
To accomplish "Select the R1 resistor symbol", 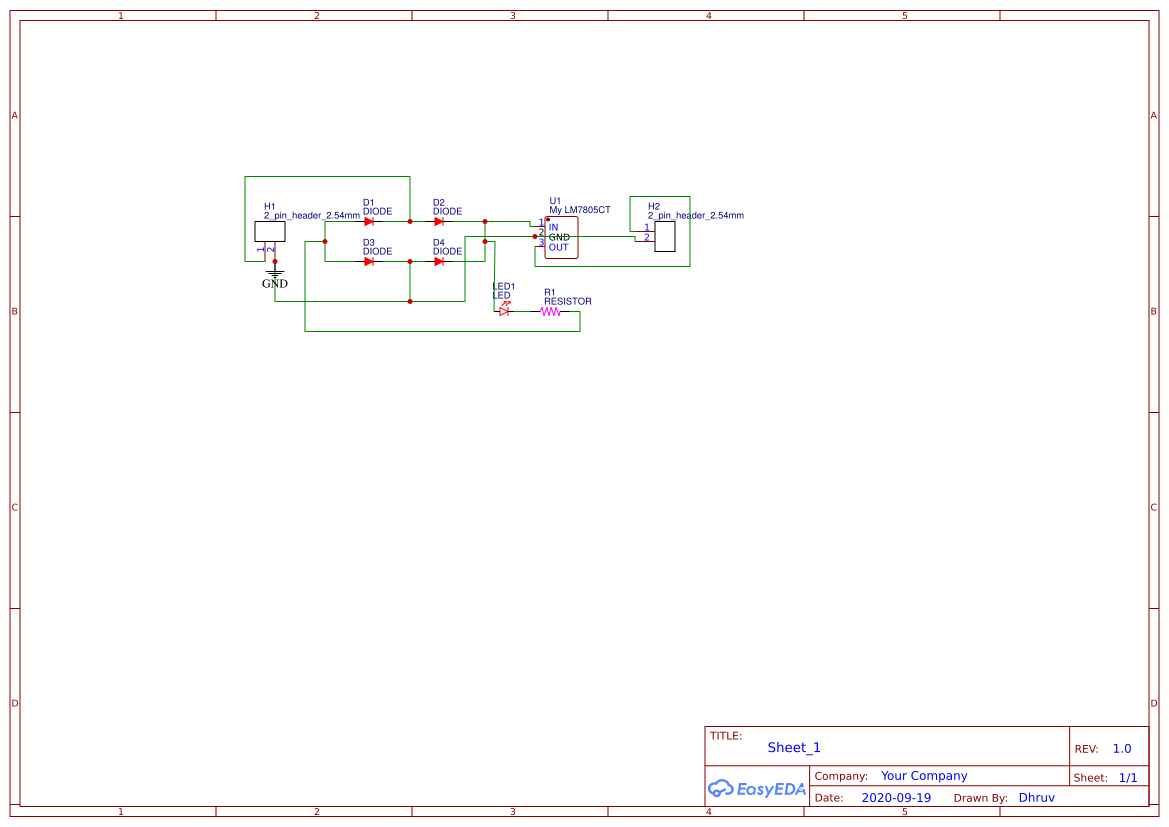I will point(549,310).
